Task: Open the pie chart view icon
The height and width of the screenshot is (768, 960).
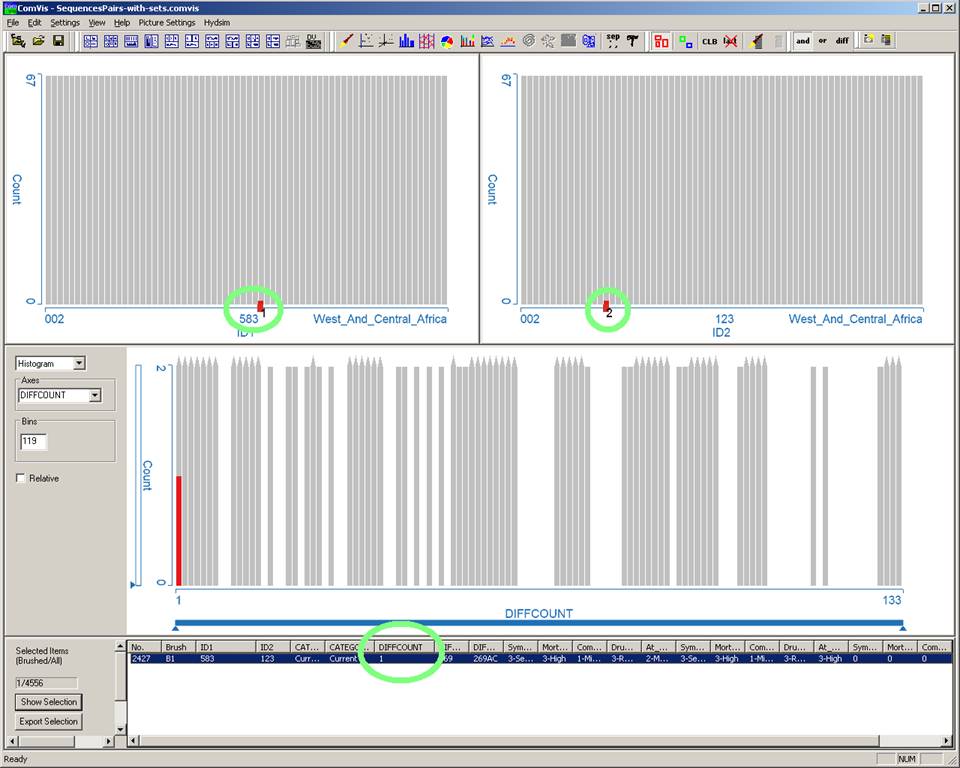Action: point(447,41)
